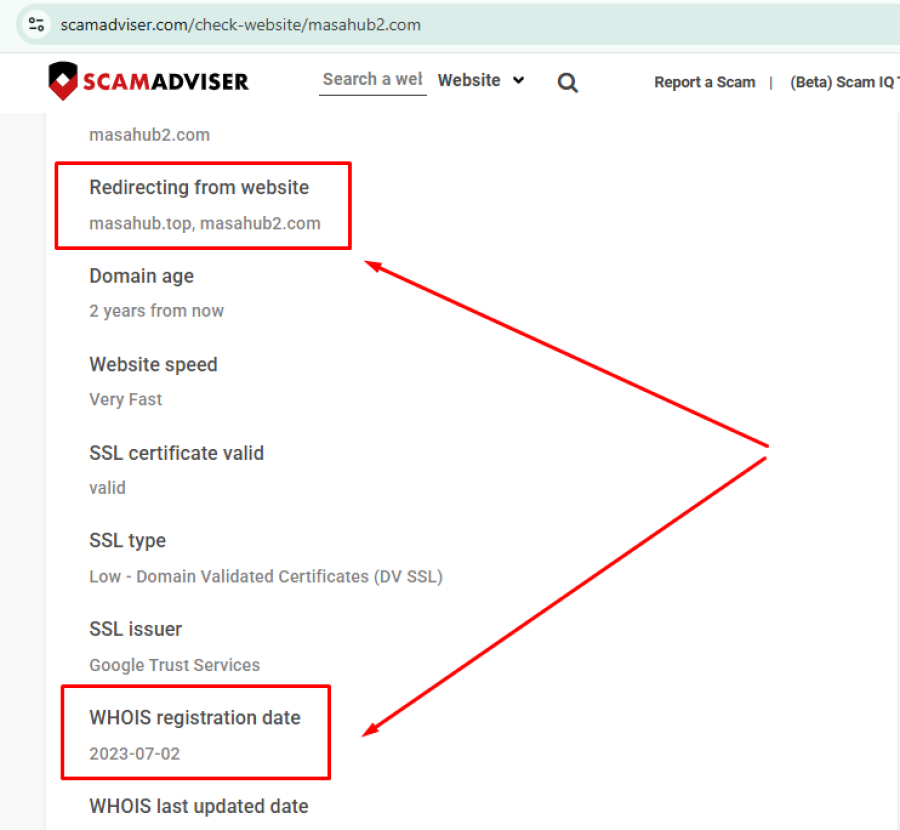Viewport: 900px width, 830px height.
Task: Click the Search a website input field
Action: click(x=373, y=80)
